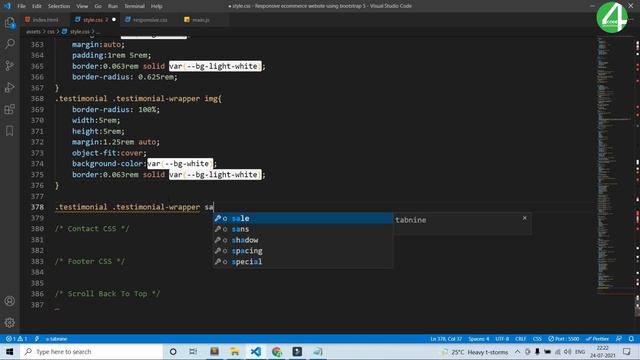Open the Explorer view in activity bar
The width and height of the screenshot is (640, 360).
point(10,22)
